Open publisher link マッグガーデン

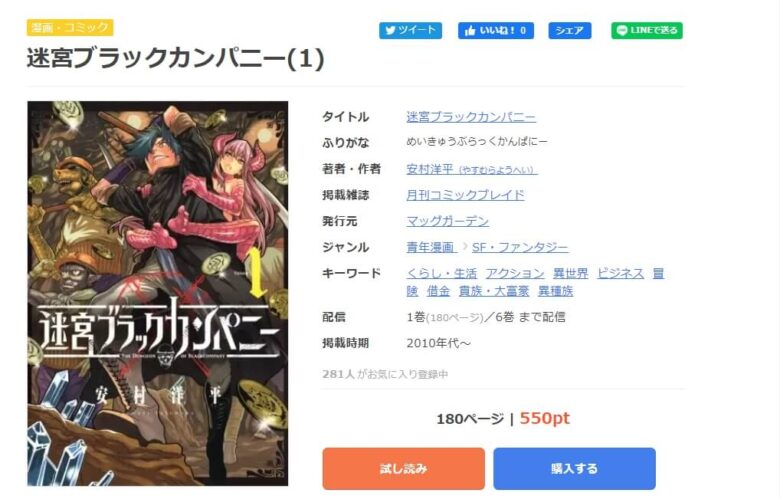[x=448, y=221]
